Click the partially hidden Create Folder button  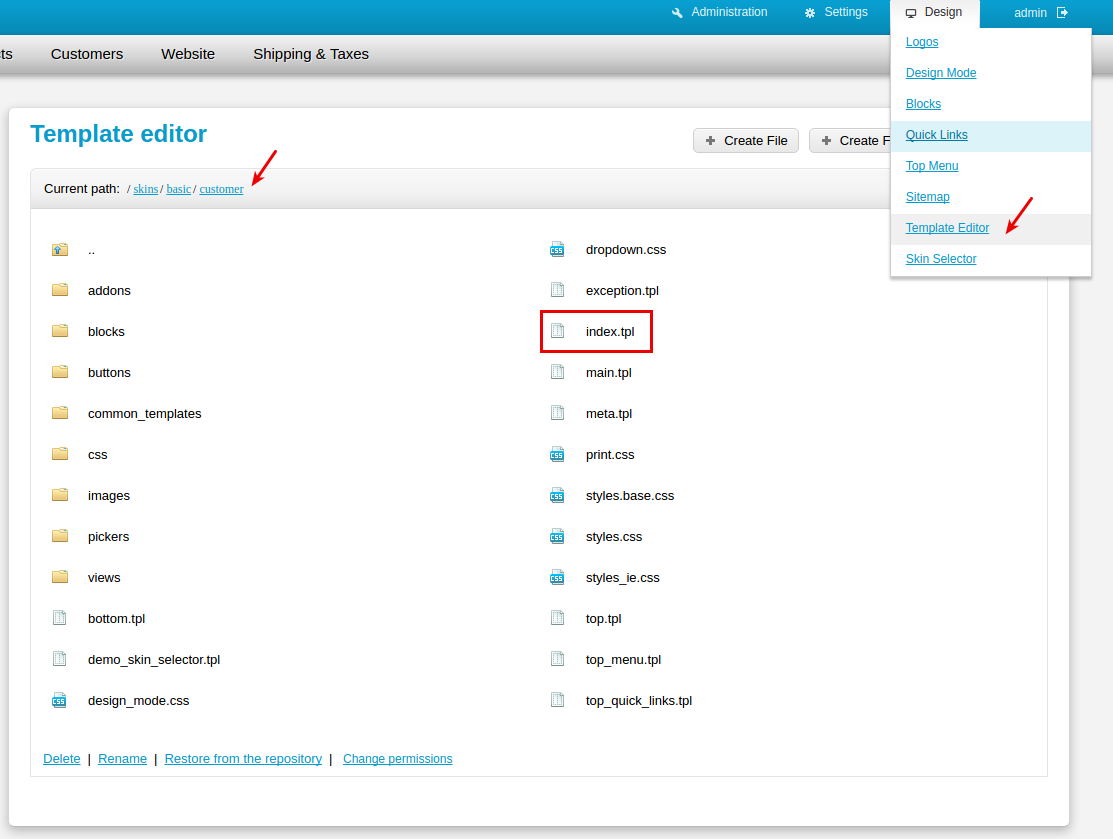click(x=850, y=141)
